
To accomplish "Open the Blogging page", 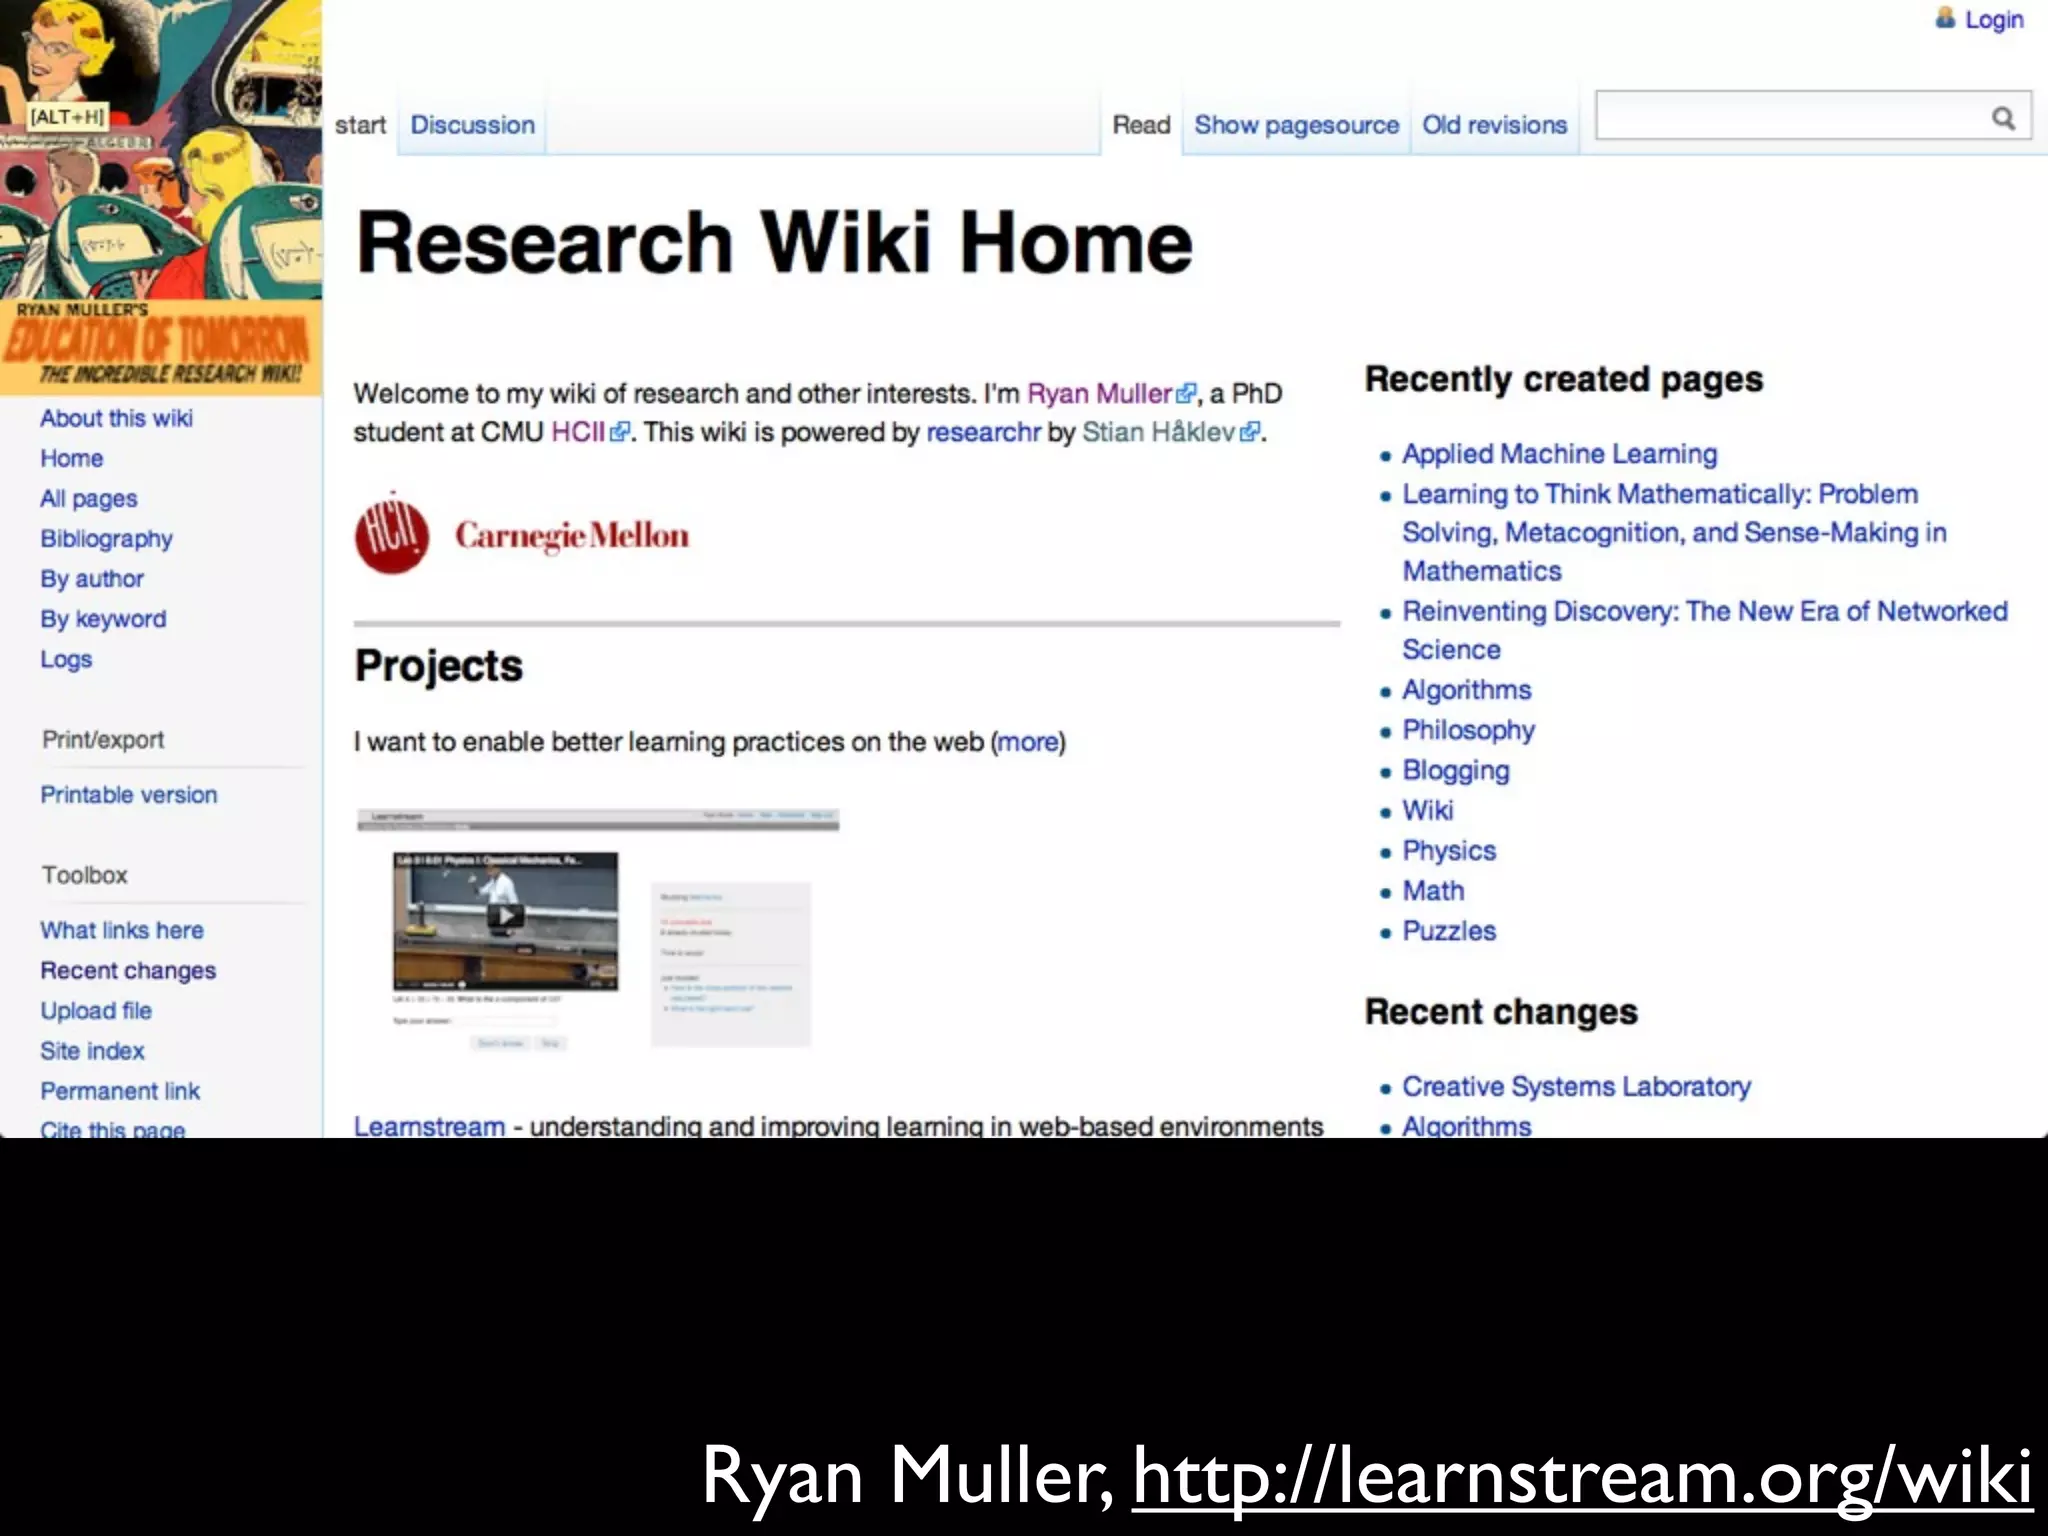I will click(x=1456, y=771).
